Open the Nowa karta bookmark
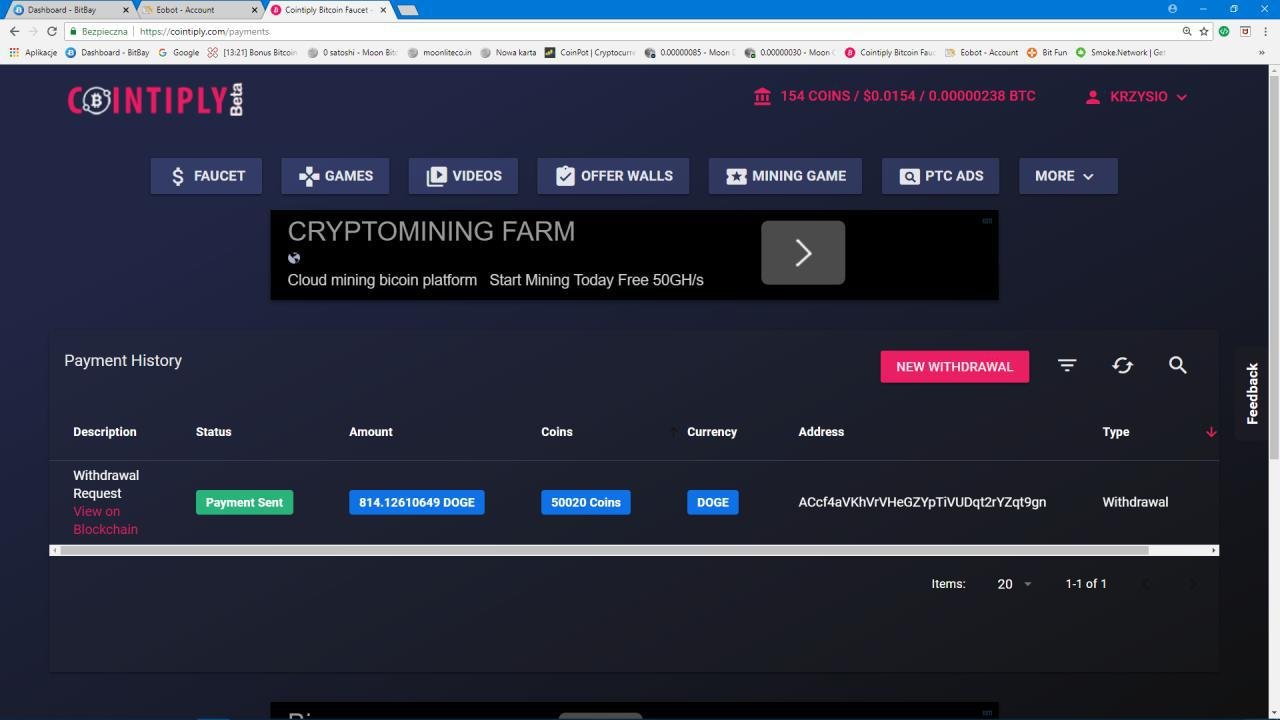 coord(508,52)
